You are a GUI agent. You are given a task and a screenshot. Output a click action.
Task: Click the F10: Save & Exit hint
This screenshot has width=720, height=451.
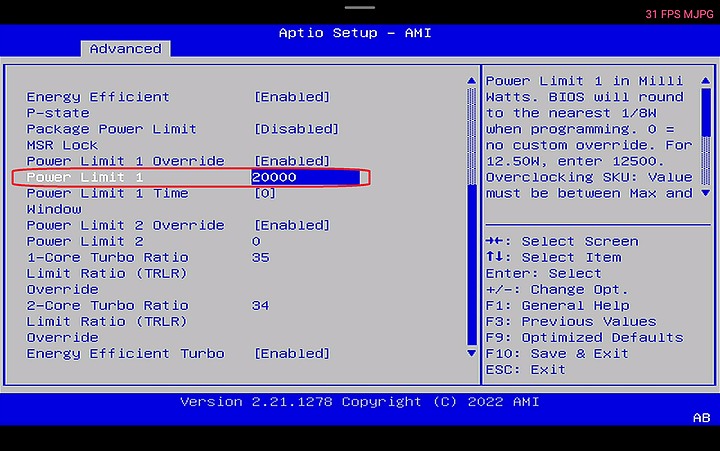557,354
